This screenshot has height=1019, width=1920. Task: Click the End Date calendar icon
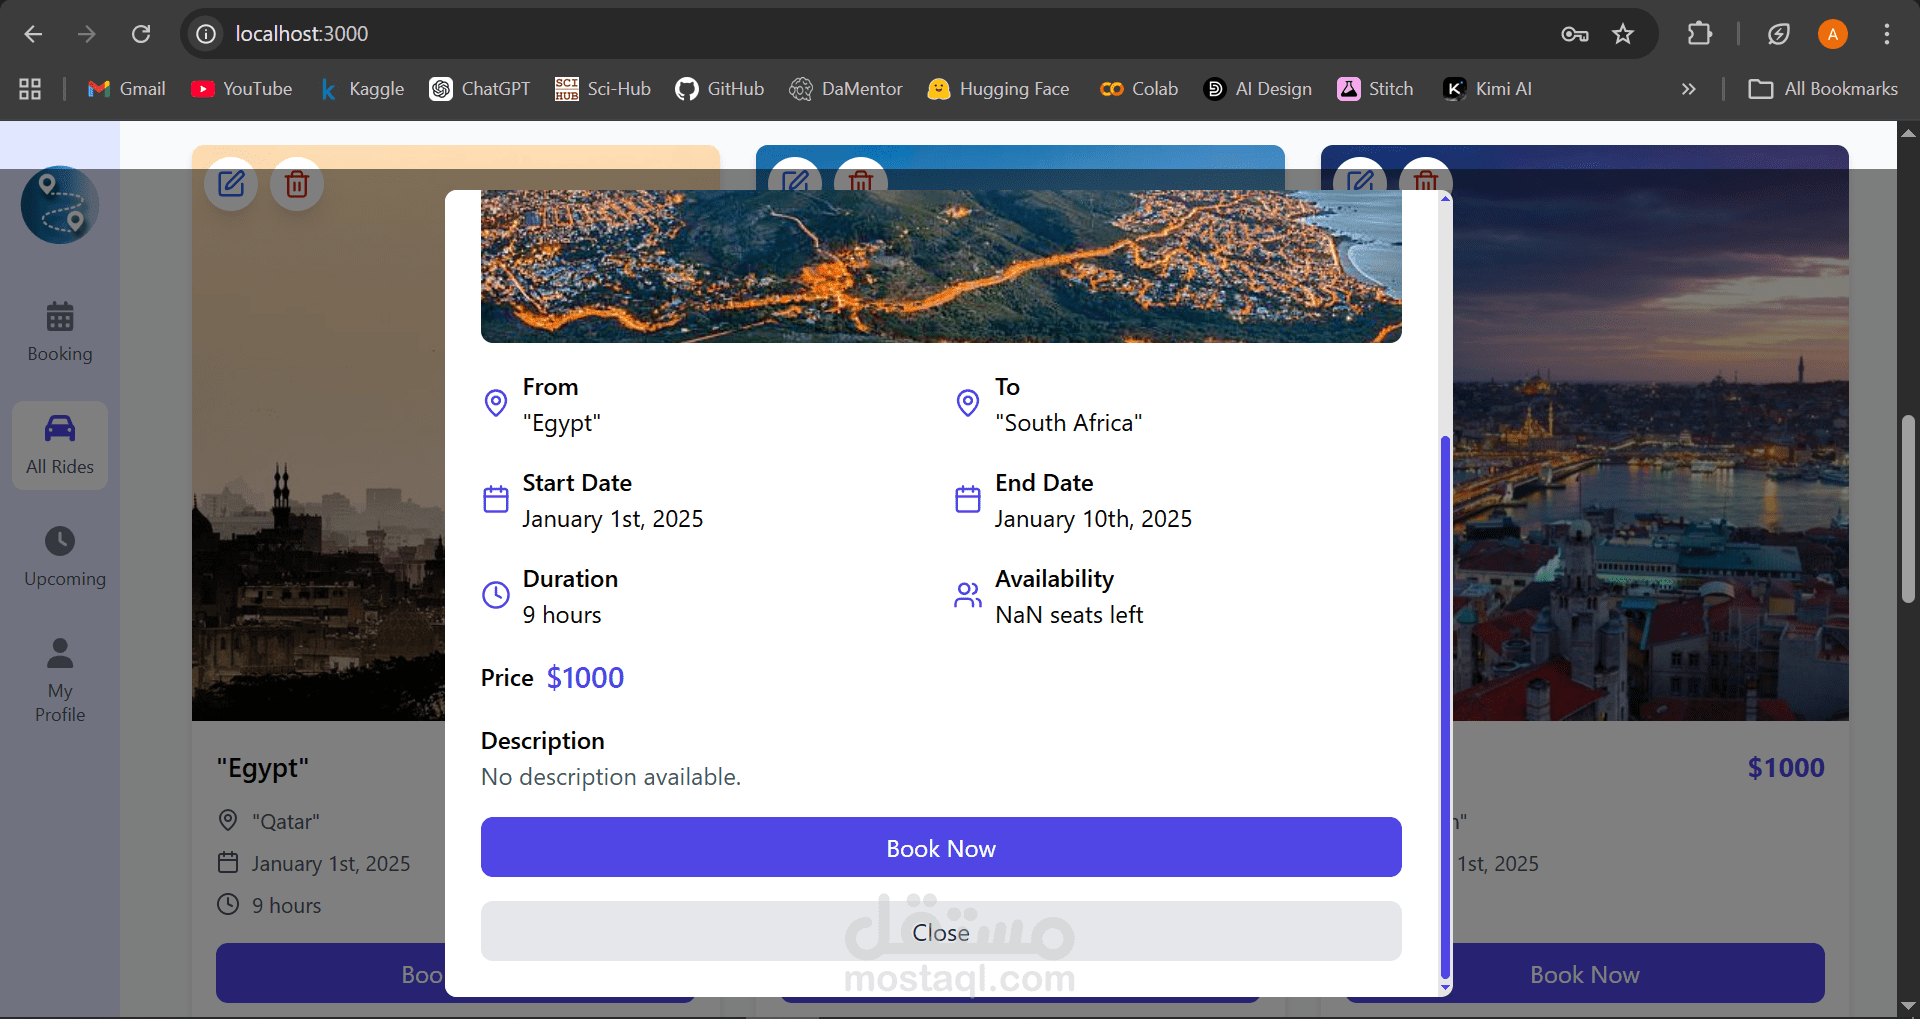point(968,499)
